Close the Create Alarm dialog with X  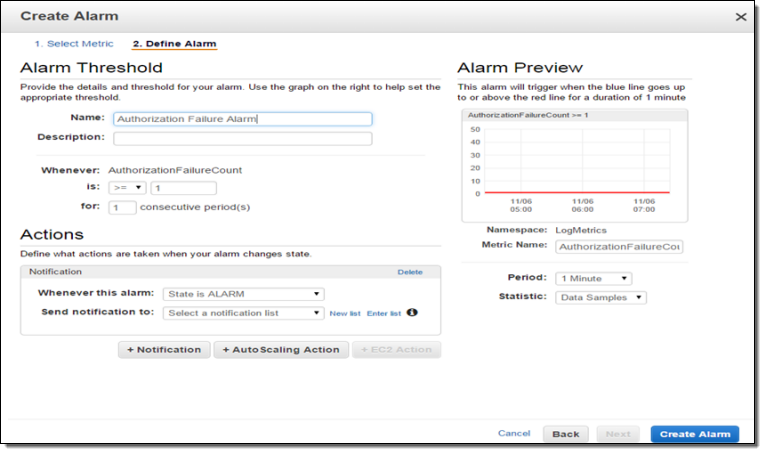(x=741, y=17)
